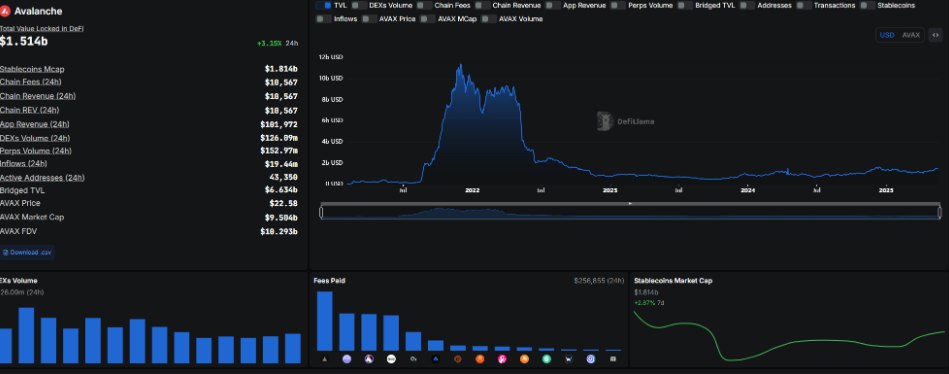Click the Inflows value $19.44m

[281, 163]
